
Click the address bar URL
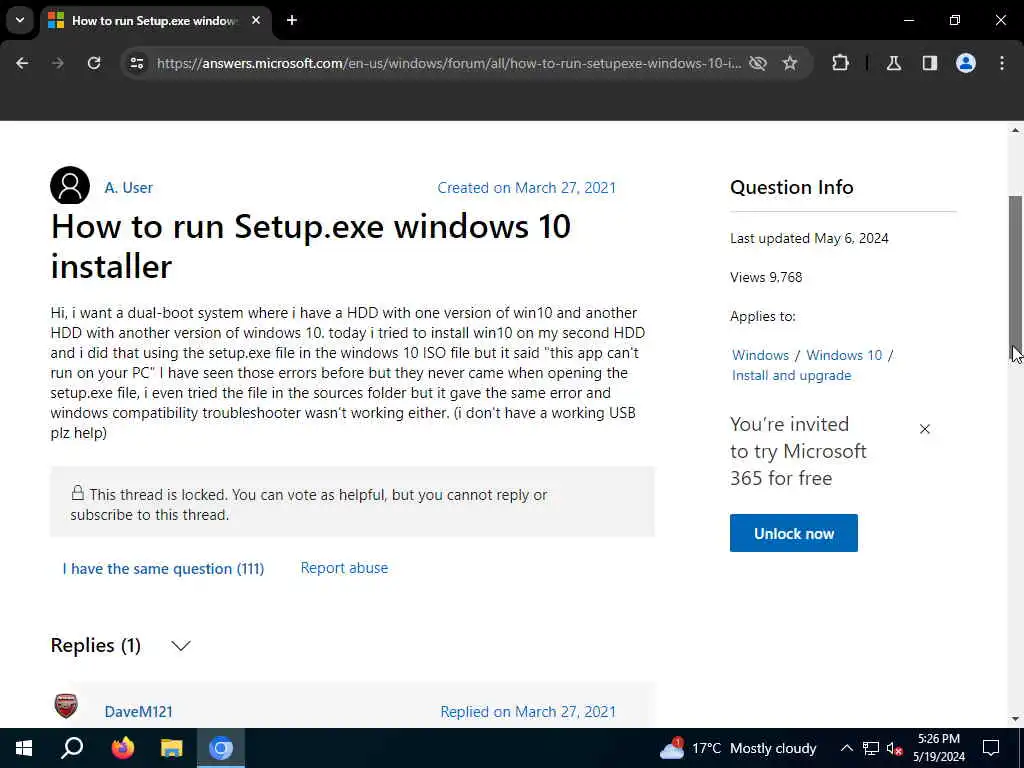[x=449, y=63]
